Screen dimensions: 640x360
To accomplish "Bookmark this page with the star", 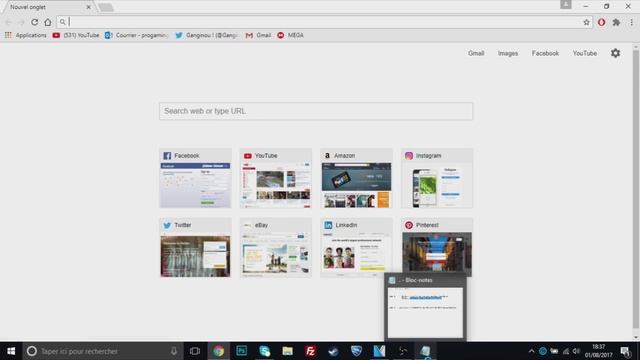I will (x=587, y=22).
